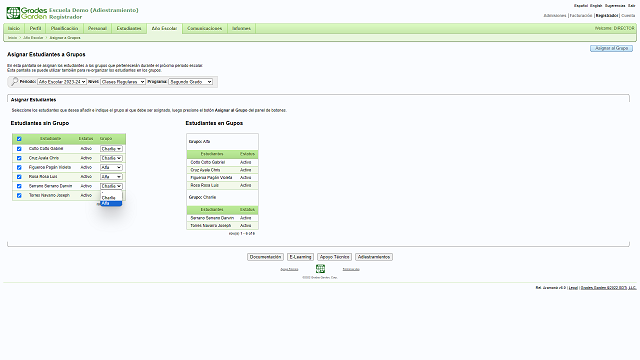The height and width of the screenshot is (360, 640).
Task: Click the Grades Garden logo
Action: coord(27,13)
